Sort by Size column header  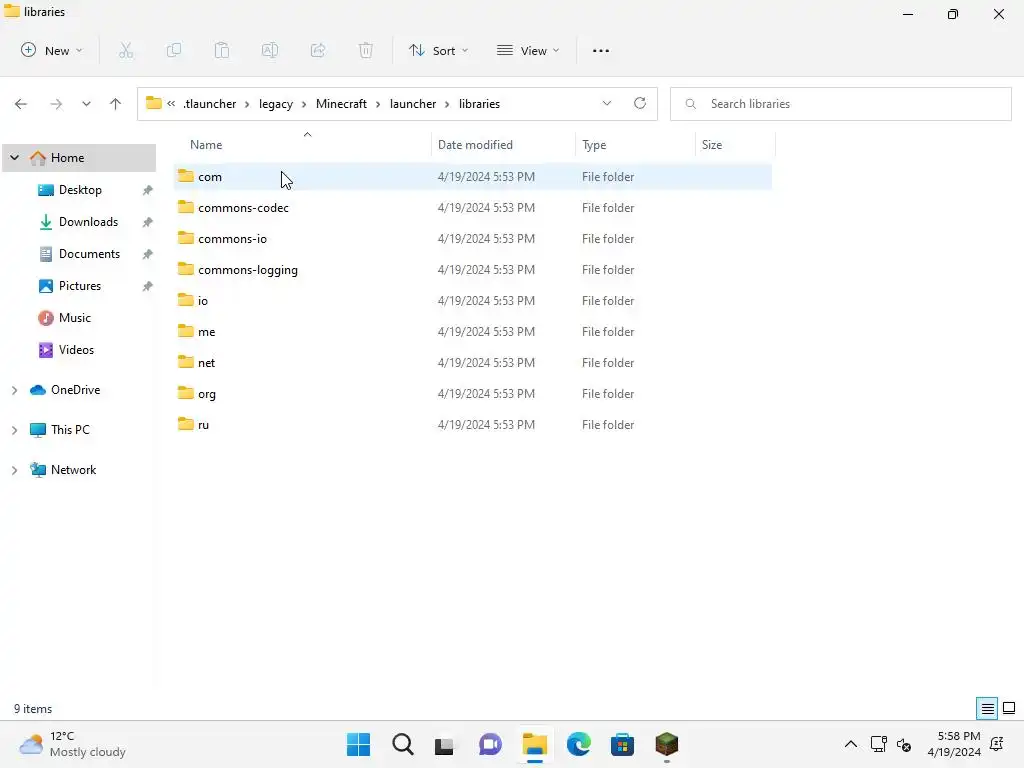tap(735, 144)
